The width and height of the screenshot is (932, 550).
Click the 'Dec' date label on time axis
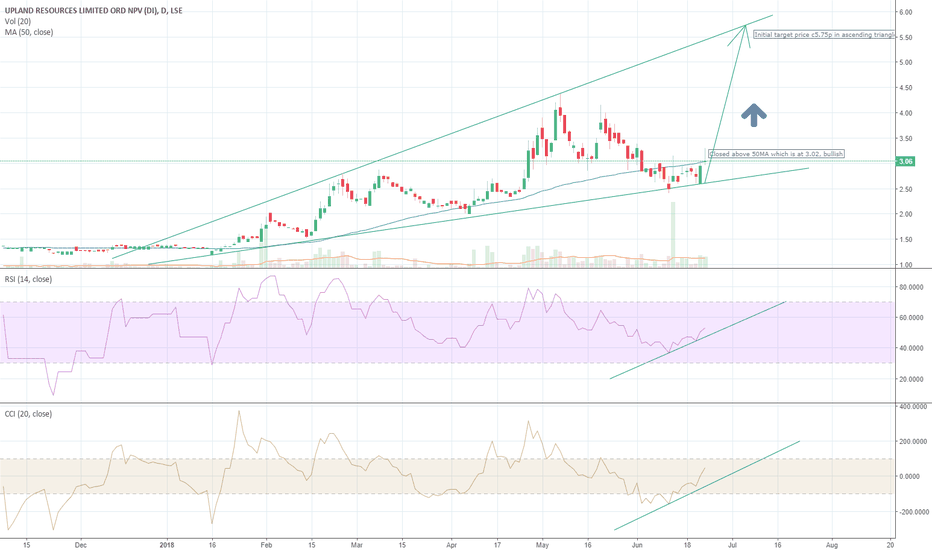(x=81, y=545)
